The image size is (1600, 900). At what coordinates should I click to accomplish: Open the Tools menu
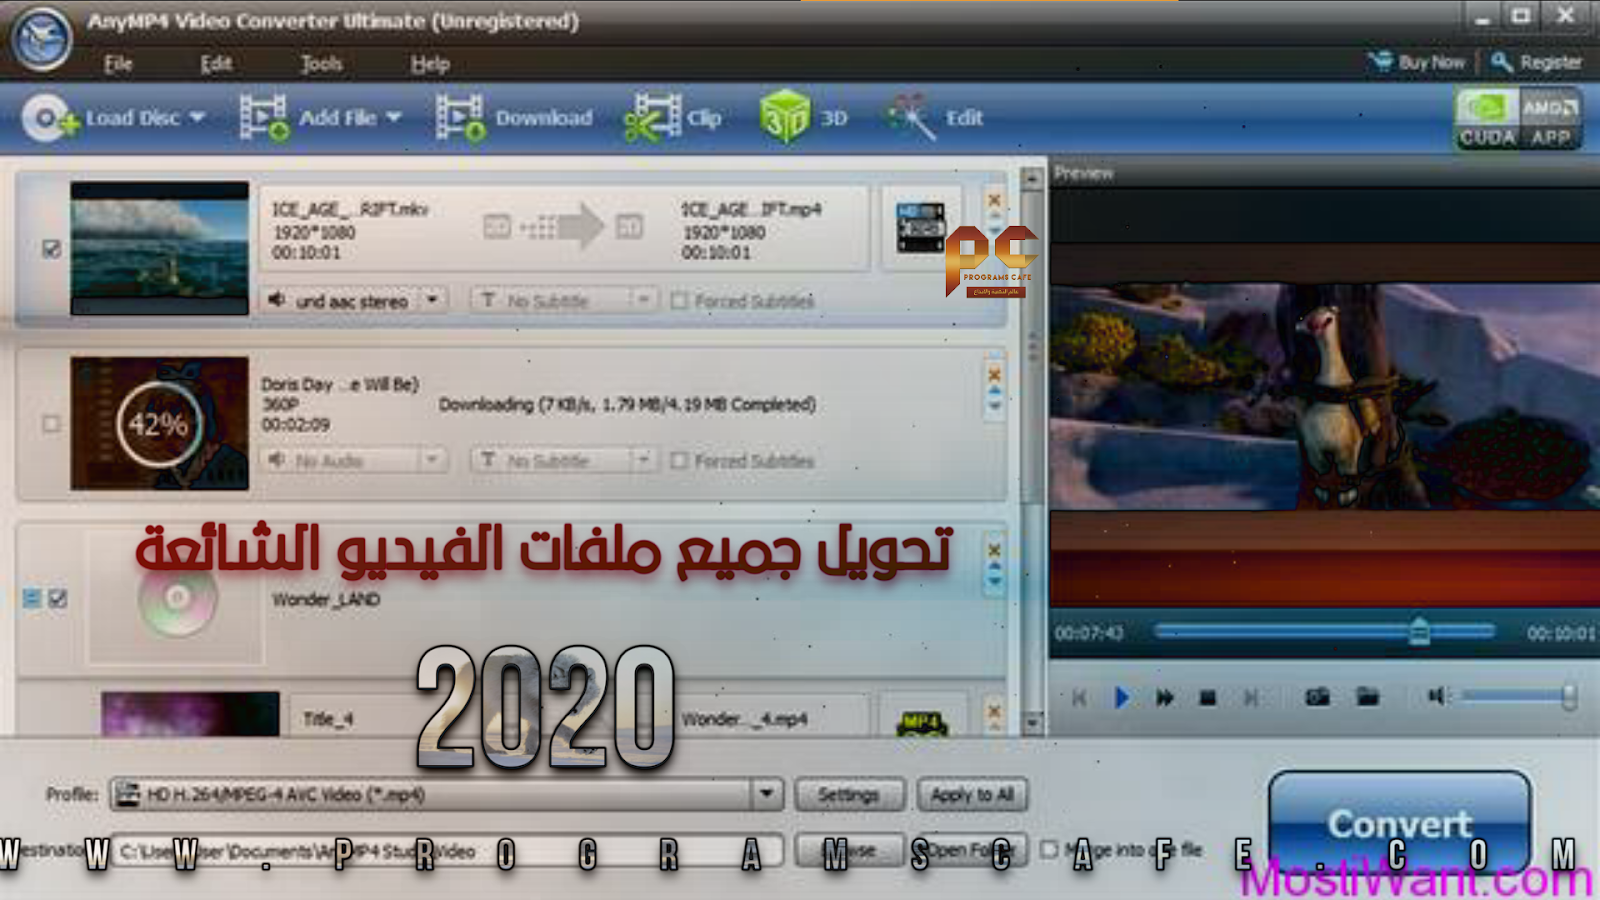pyautogui.click(x=321, y=64)
